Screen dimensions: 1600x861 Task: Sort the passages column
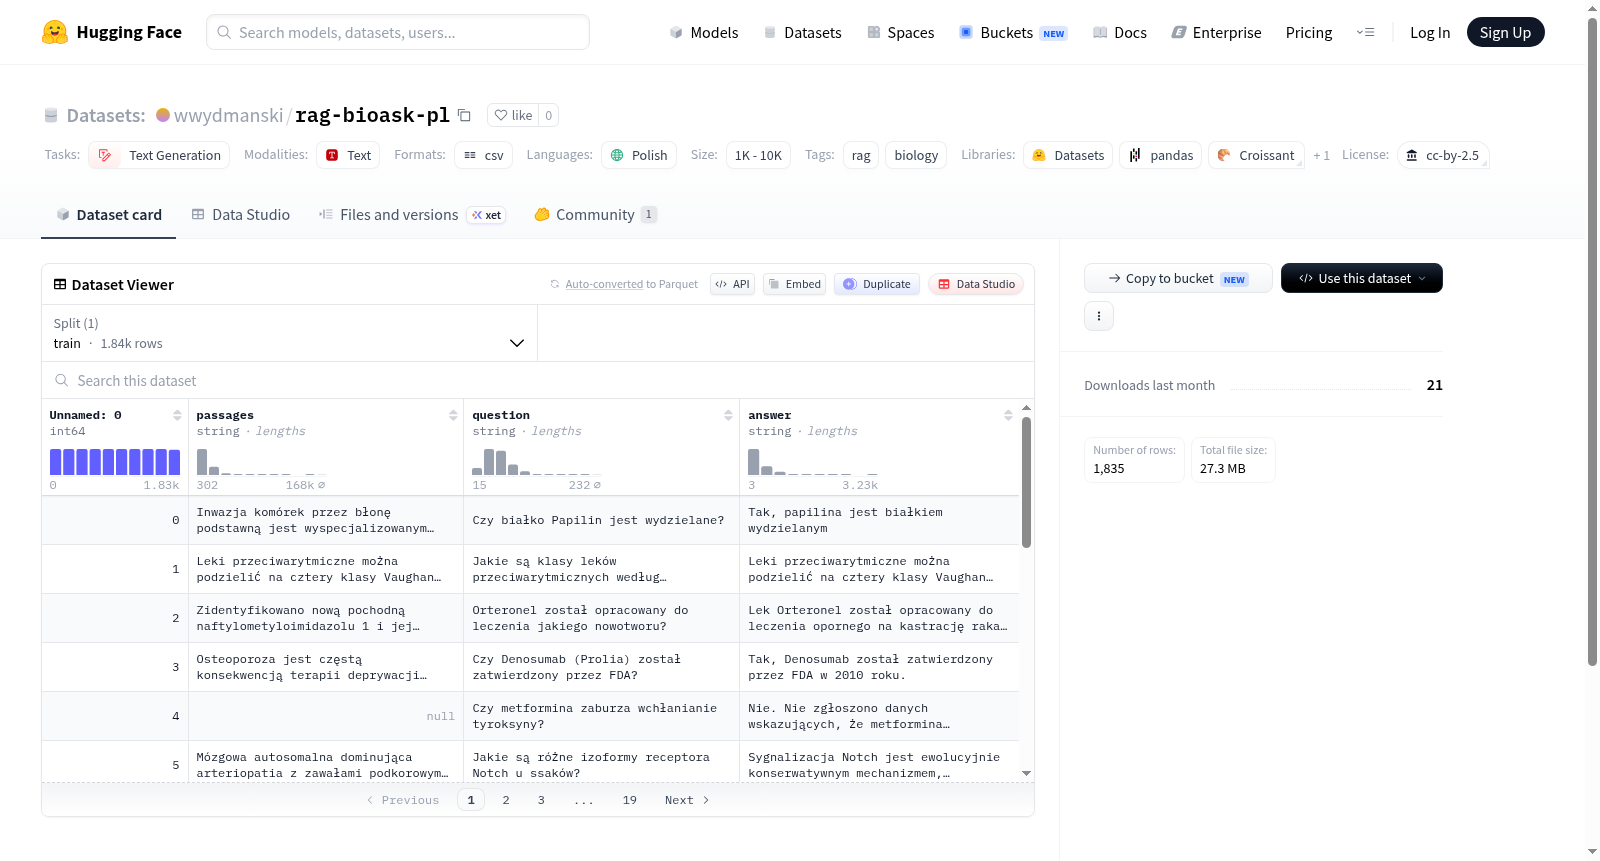coord(453,415)
